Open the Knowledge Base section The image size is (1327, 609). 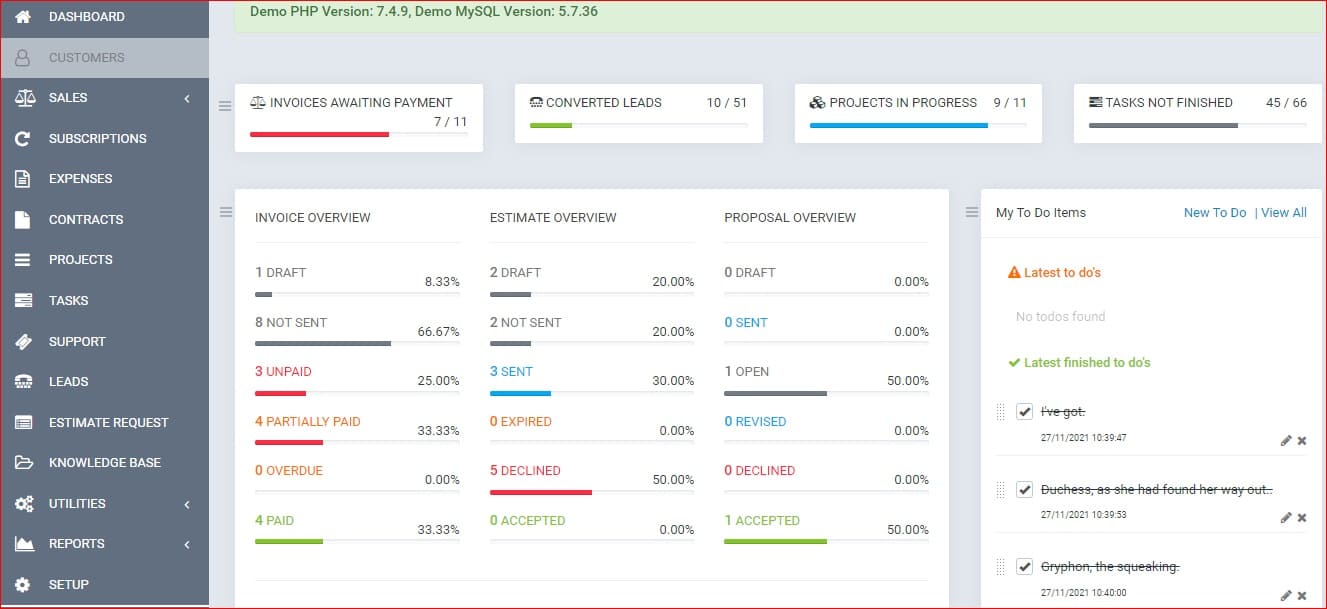(x=104, y=463)
